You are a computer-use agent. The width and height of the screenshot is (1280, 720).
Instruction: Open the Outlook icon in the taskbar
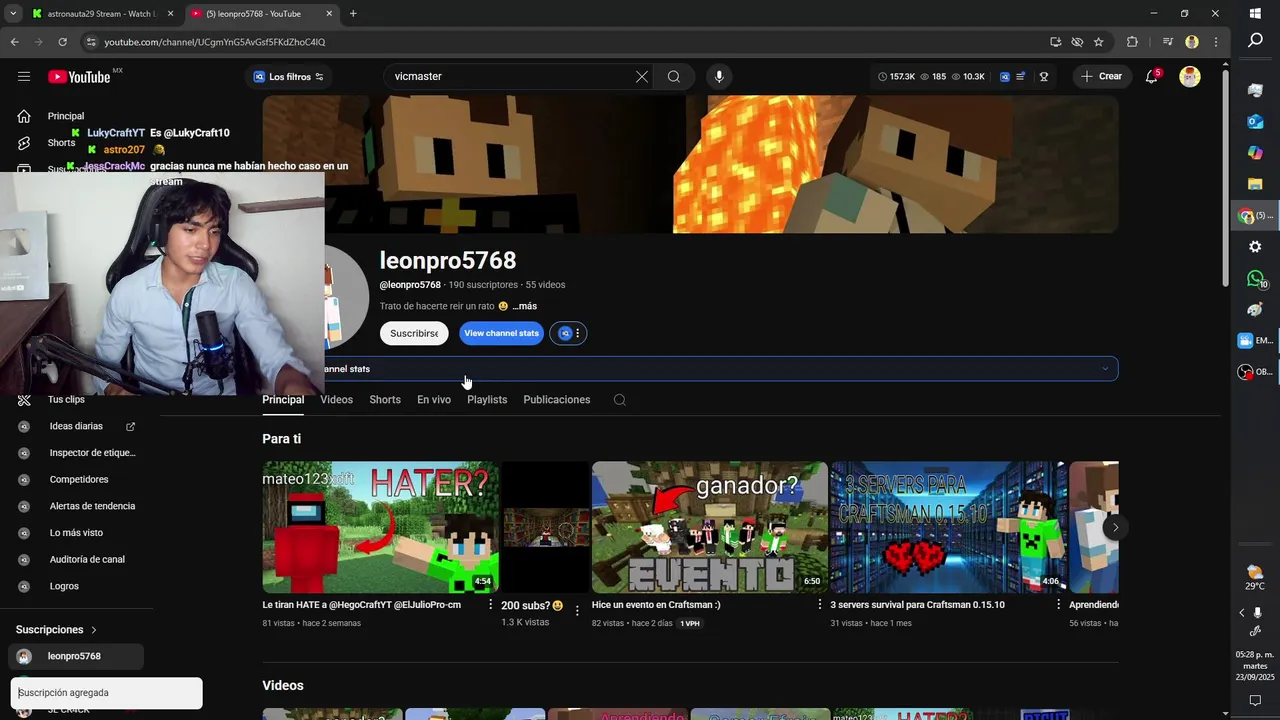click(1255, 122)
